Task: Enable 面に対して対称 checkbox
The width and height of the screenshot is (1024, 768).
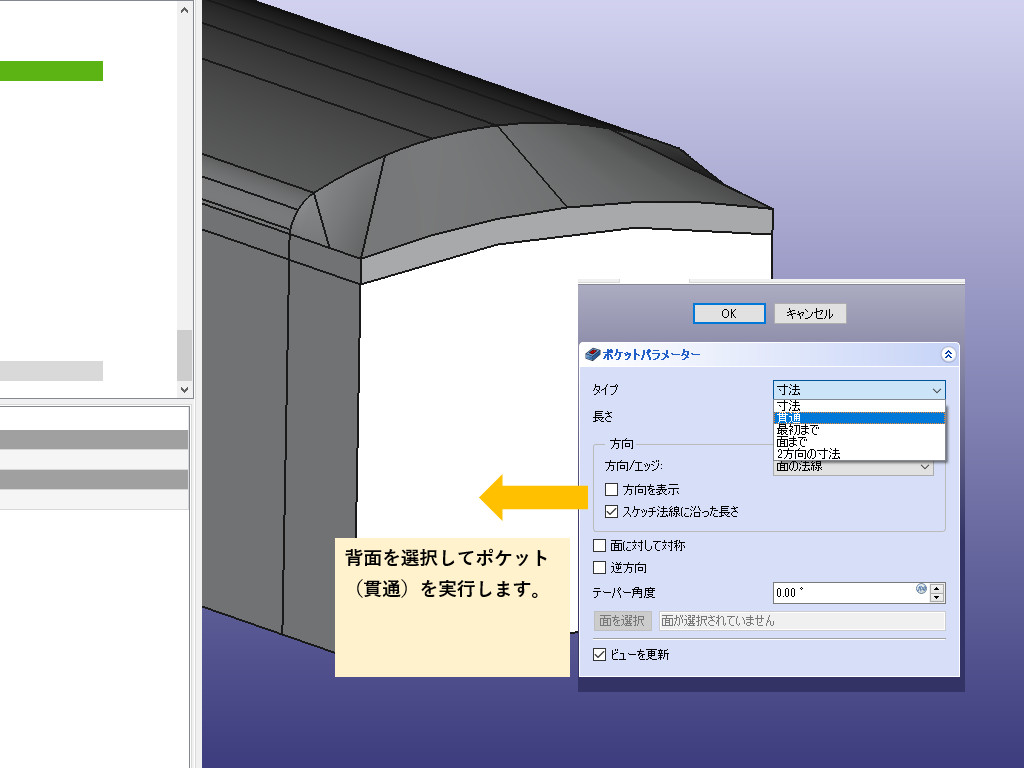Action: 600,546
